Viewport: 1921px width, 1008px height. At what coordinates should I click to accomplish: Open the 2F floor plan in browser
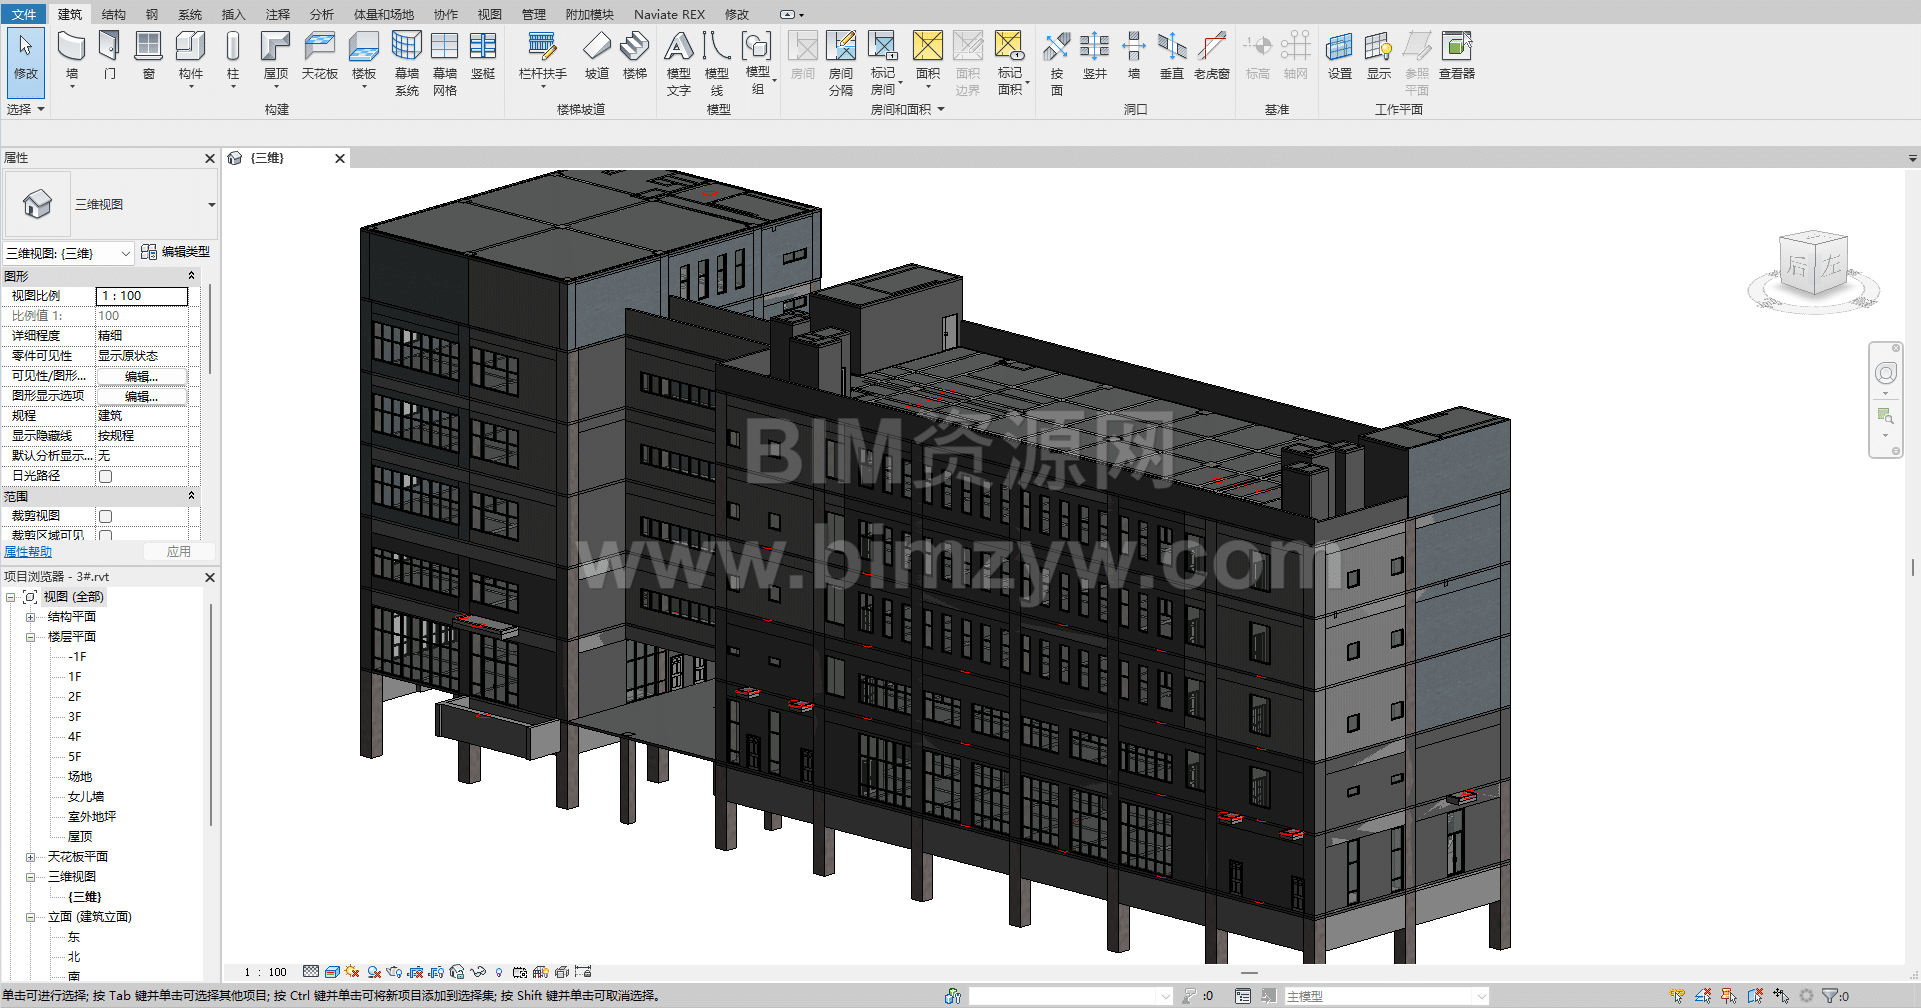(75, 697)
